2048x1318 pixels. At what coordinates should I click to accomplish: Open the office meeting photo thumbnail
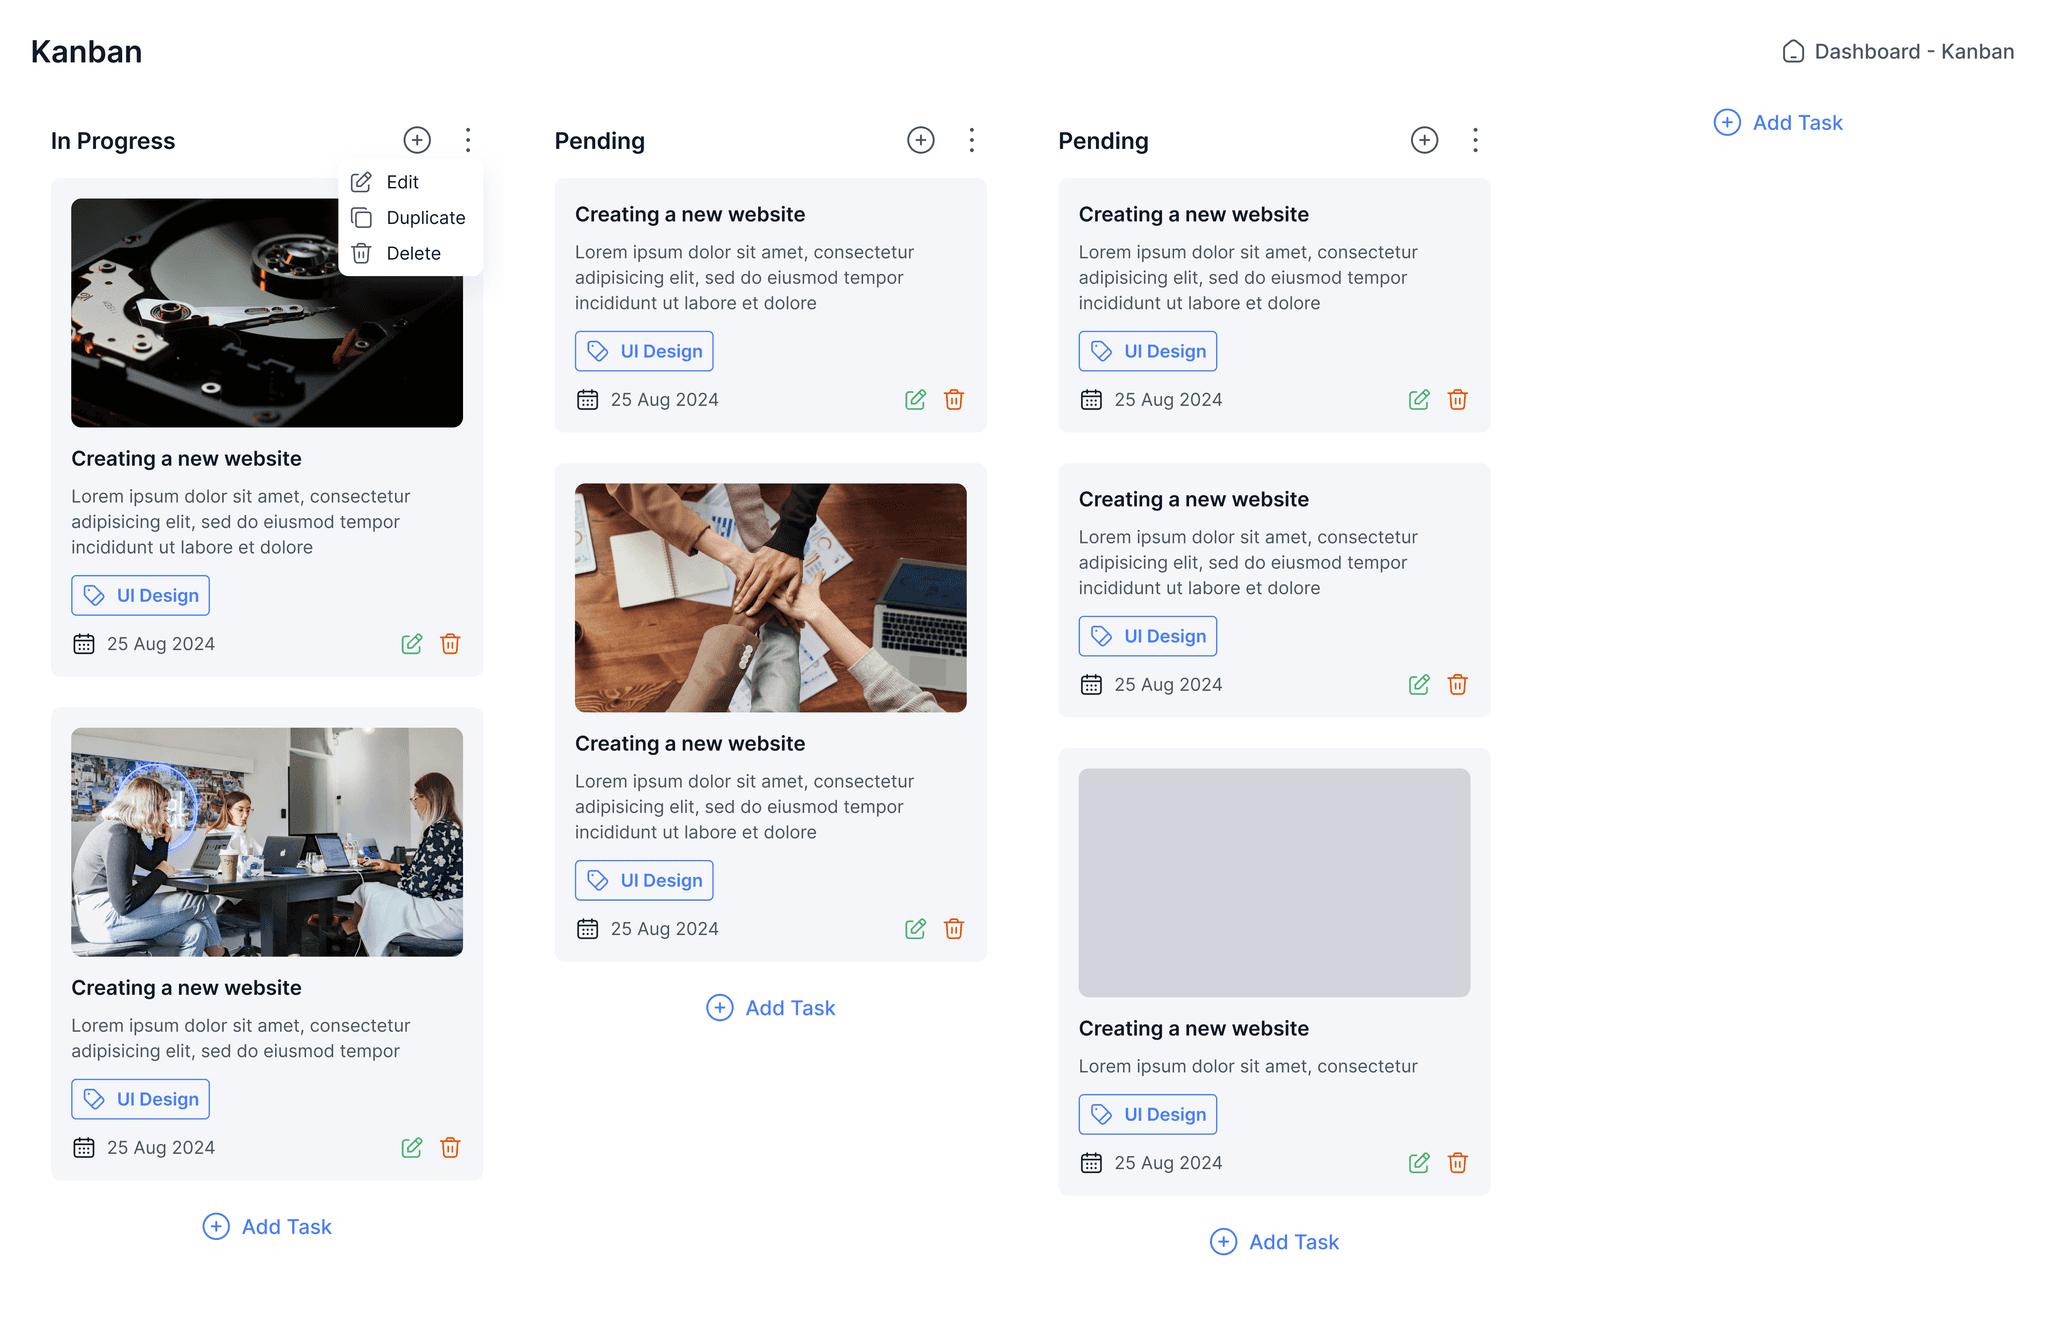pos(267,842)
